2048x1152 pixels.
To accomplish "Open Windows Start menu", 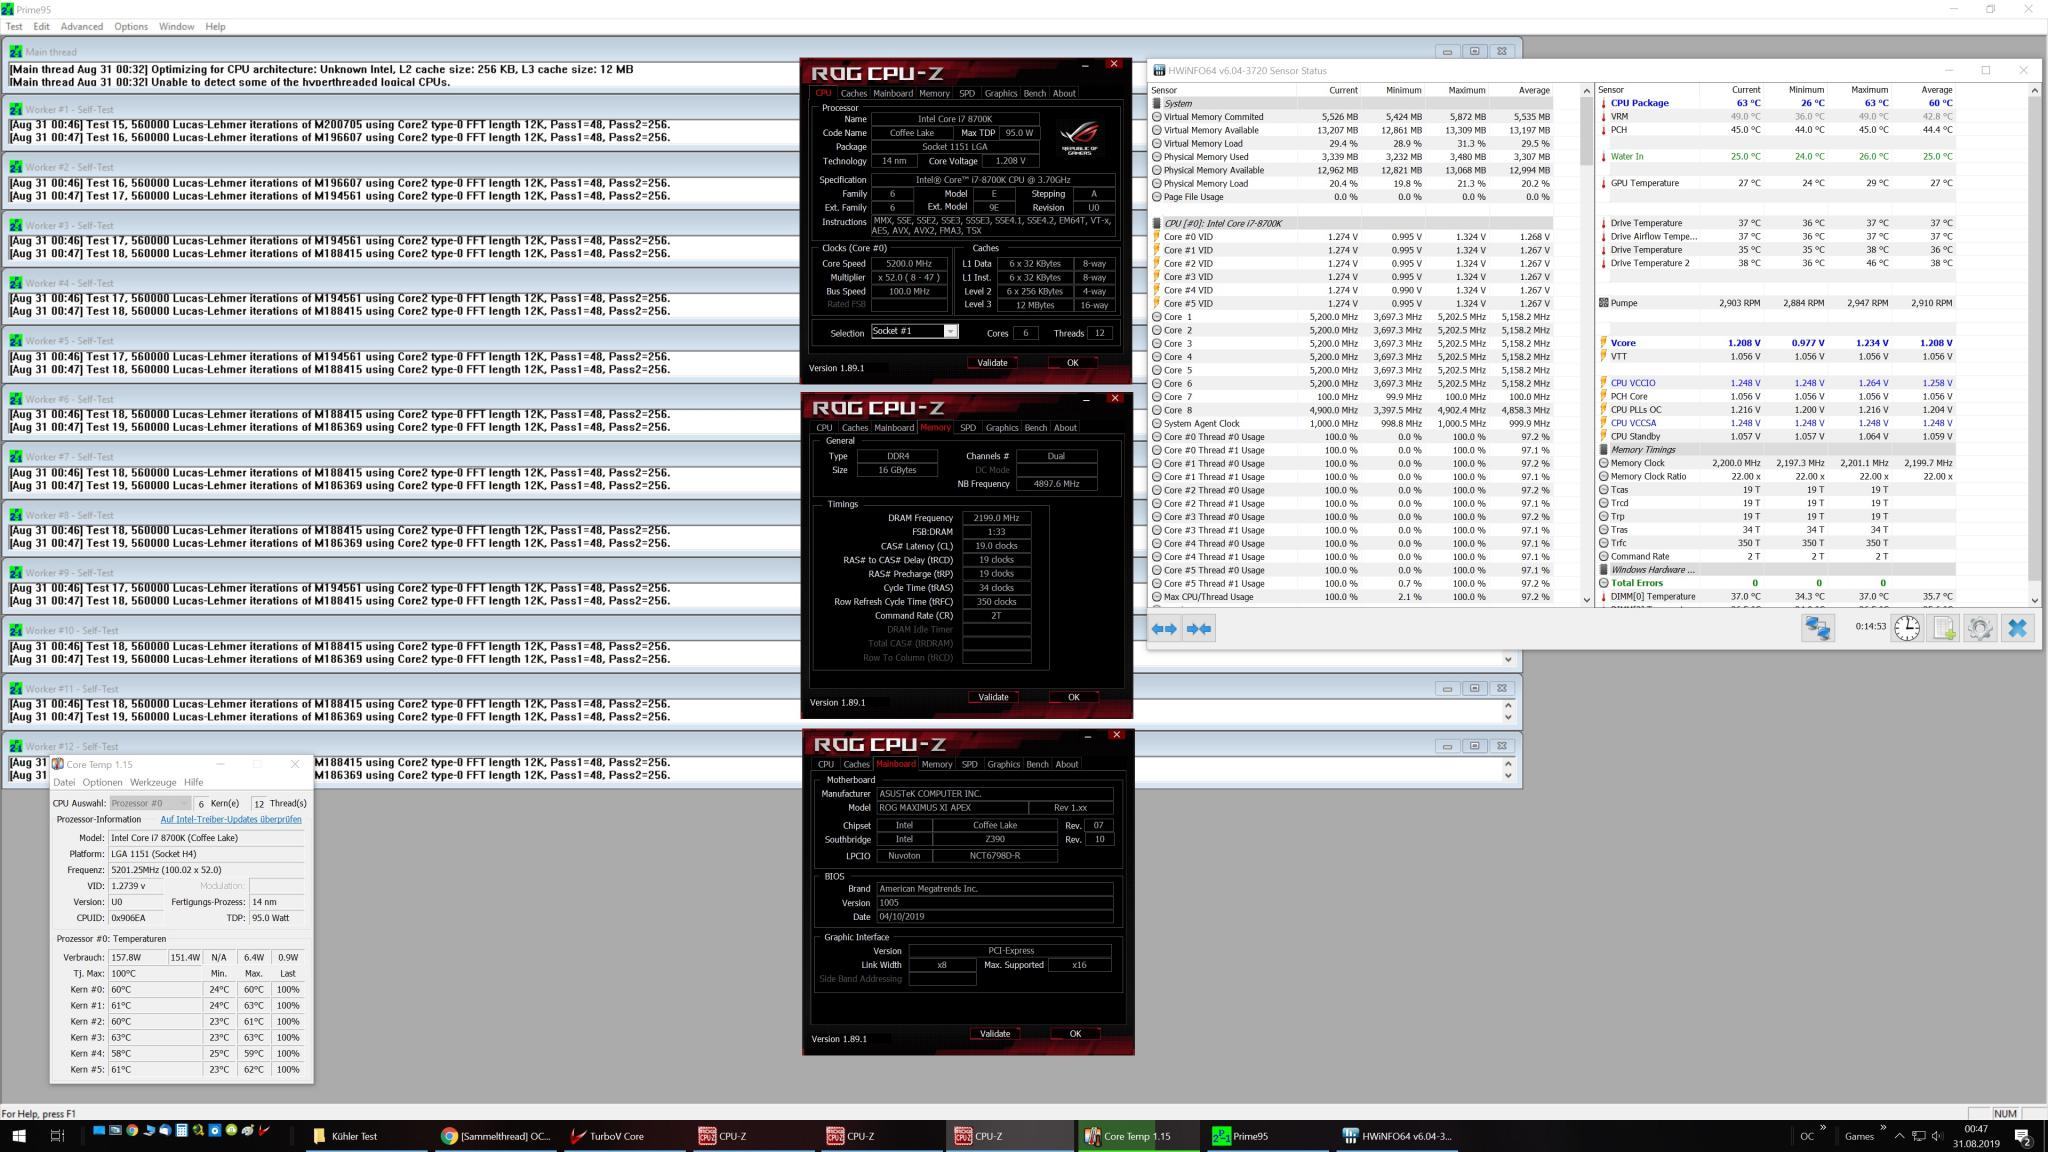I will tap(18, 1136).
